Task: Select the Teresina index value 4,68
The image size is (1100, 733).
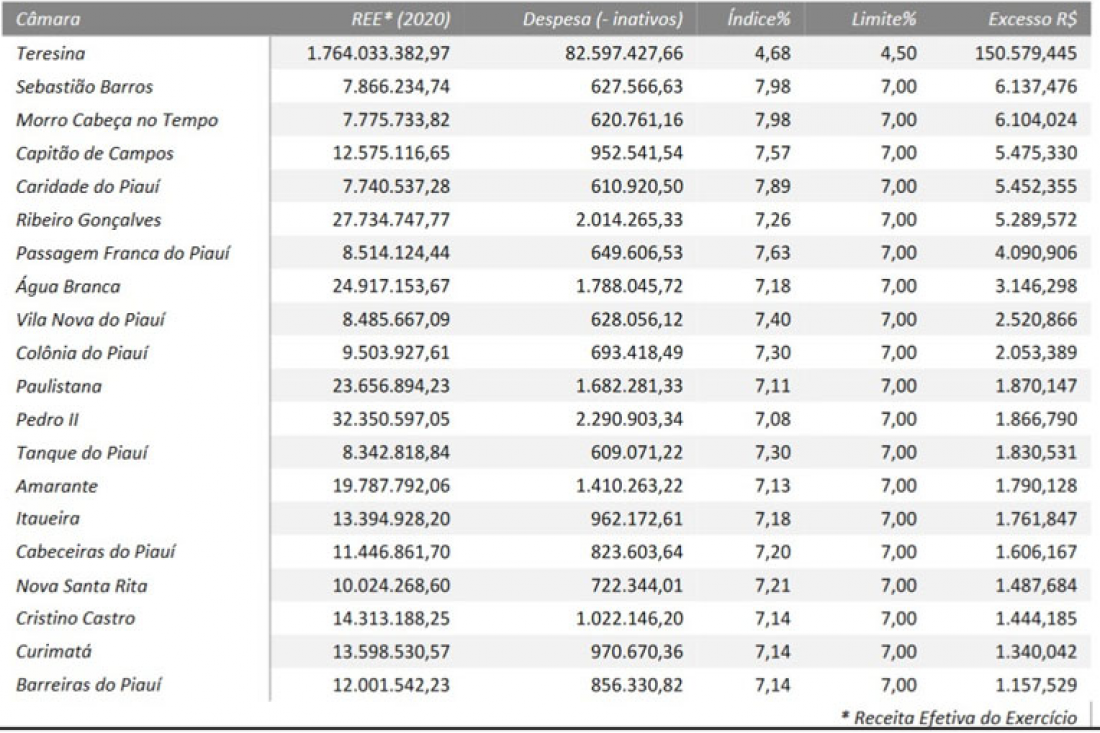Action: tap(772, 53)
